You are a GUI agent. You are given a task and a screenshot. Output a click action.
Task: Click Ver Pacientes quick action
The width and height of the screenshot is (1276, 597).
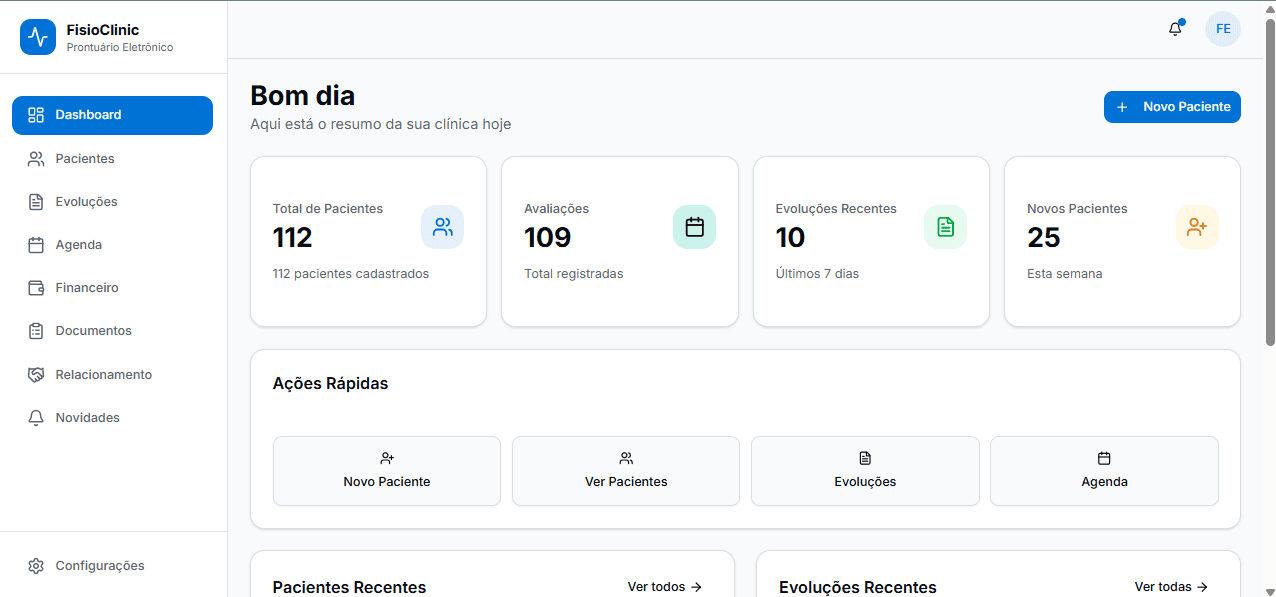626,471
